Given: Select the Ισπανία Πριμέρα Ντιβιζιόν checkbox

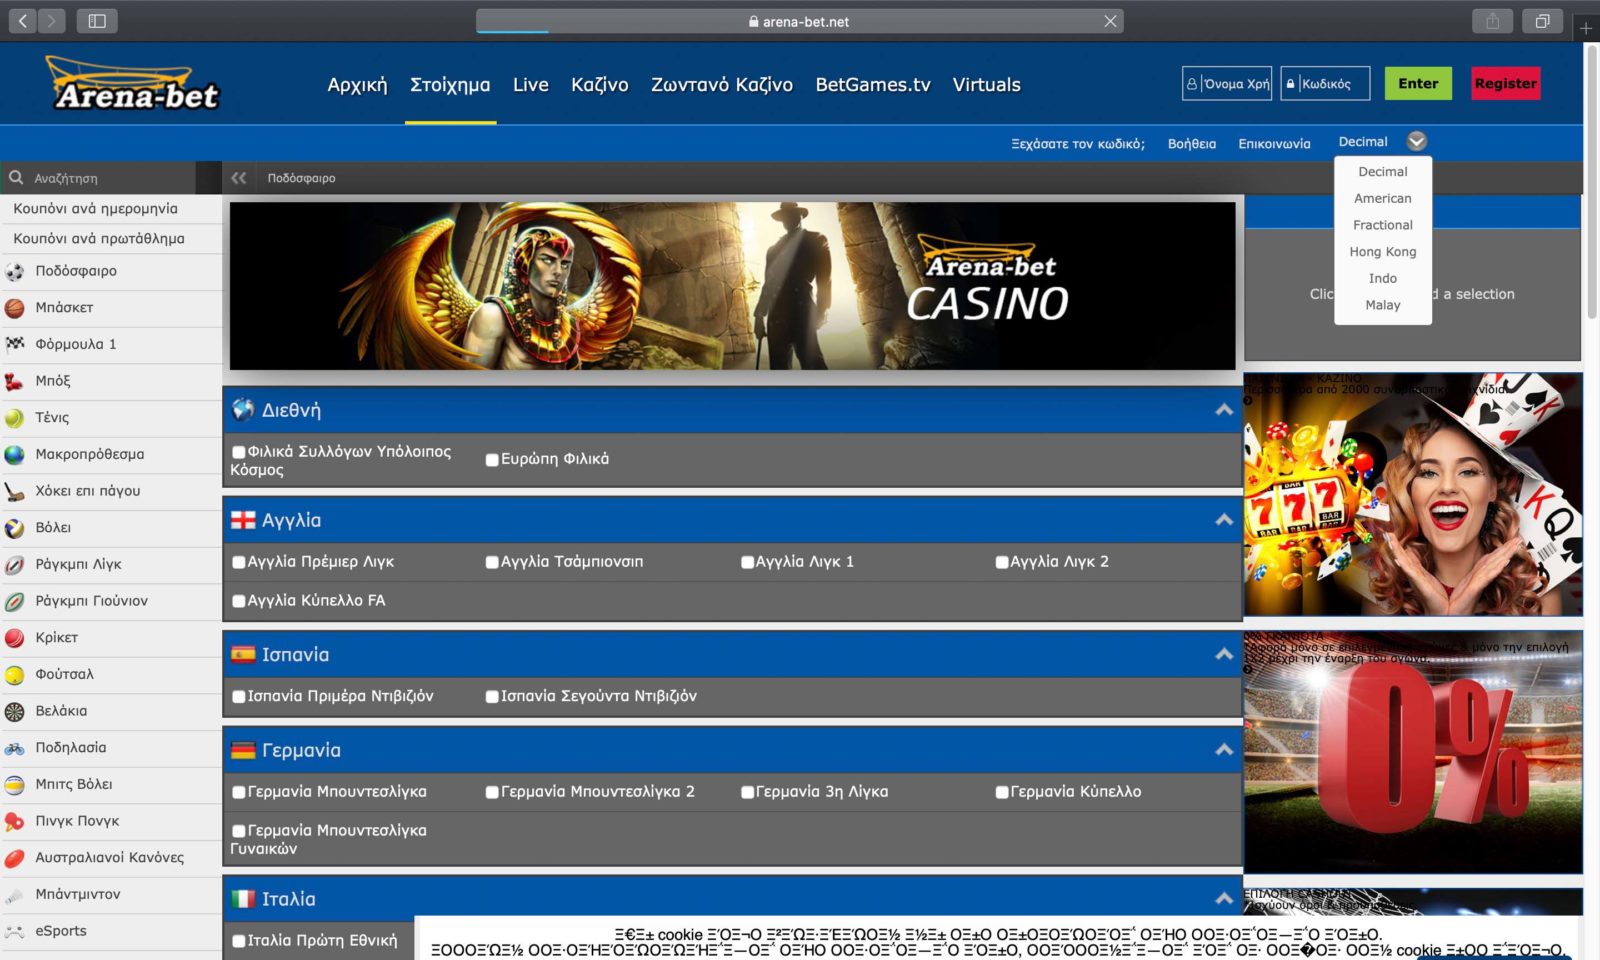Looking at the screenshot, I should (x=238, y=697).
